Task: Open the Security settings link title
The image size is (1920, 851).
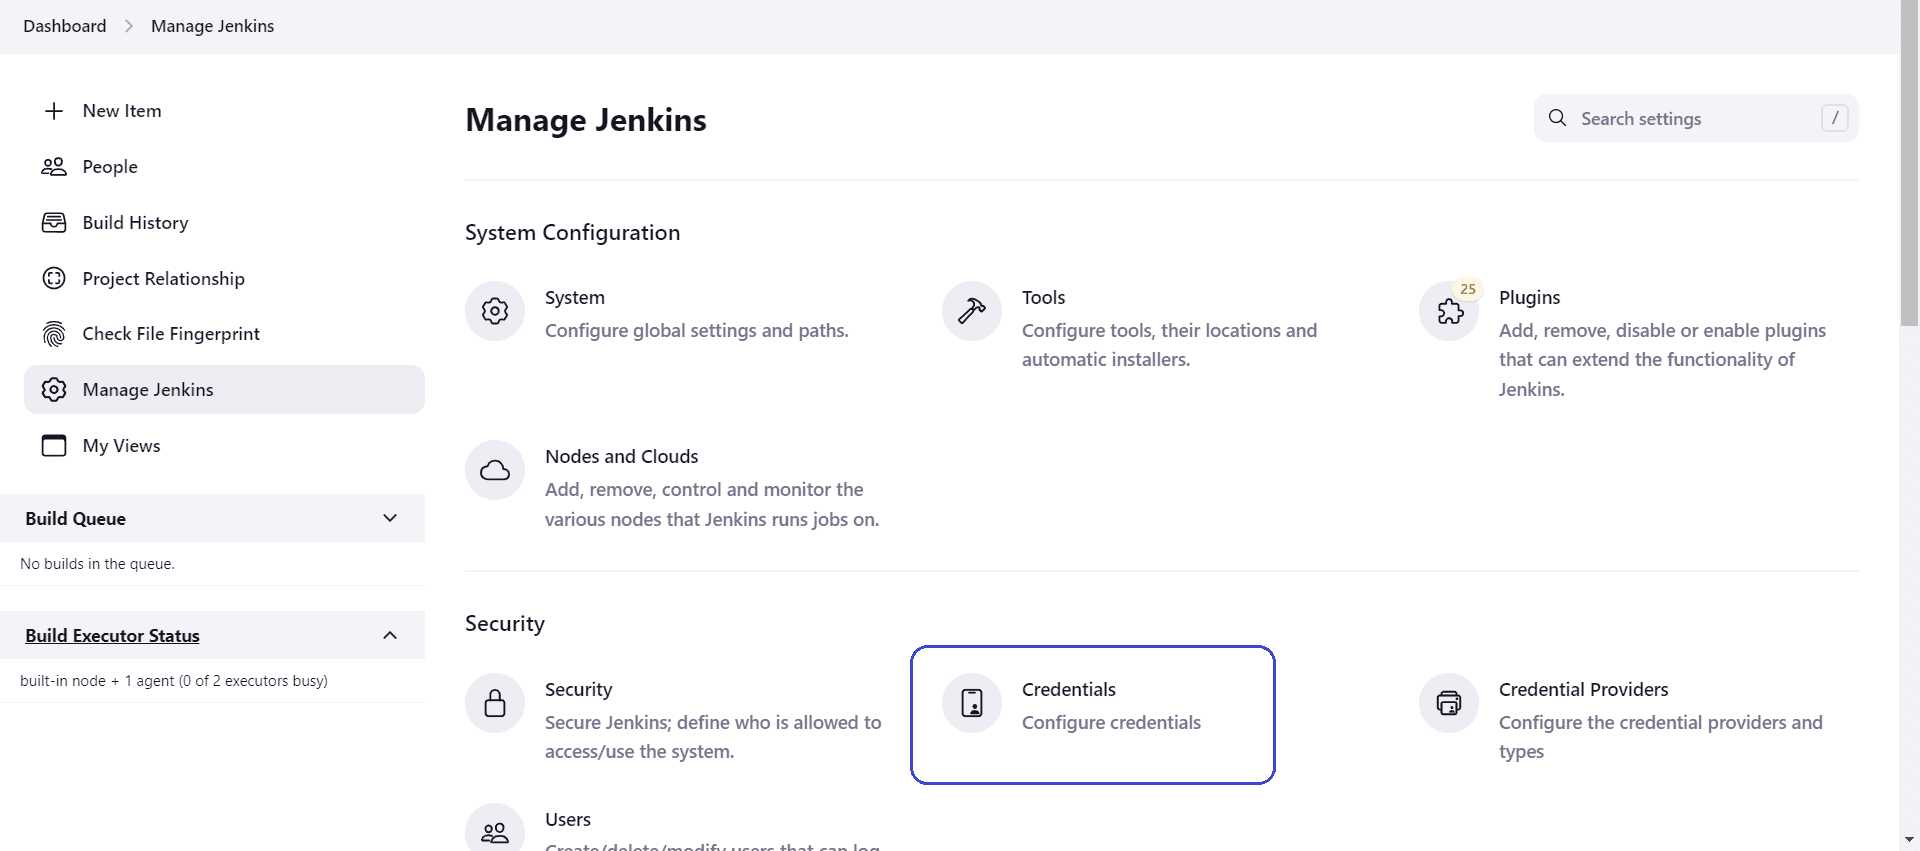Action: point(578,689)
